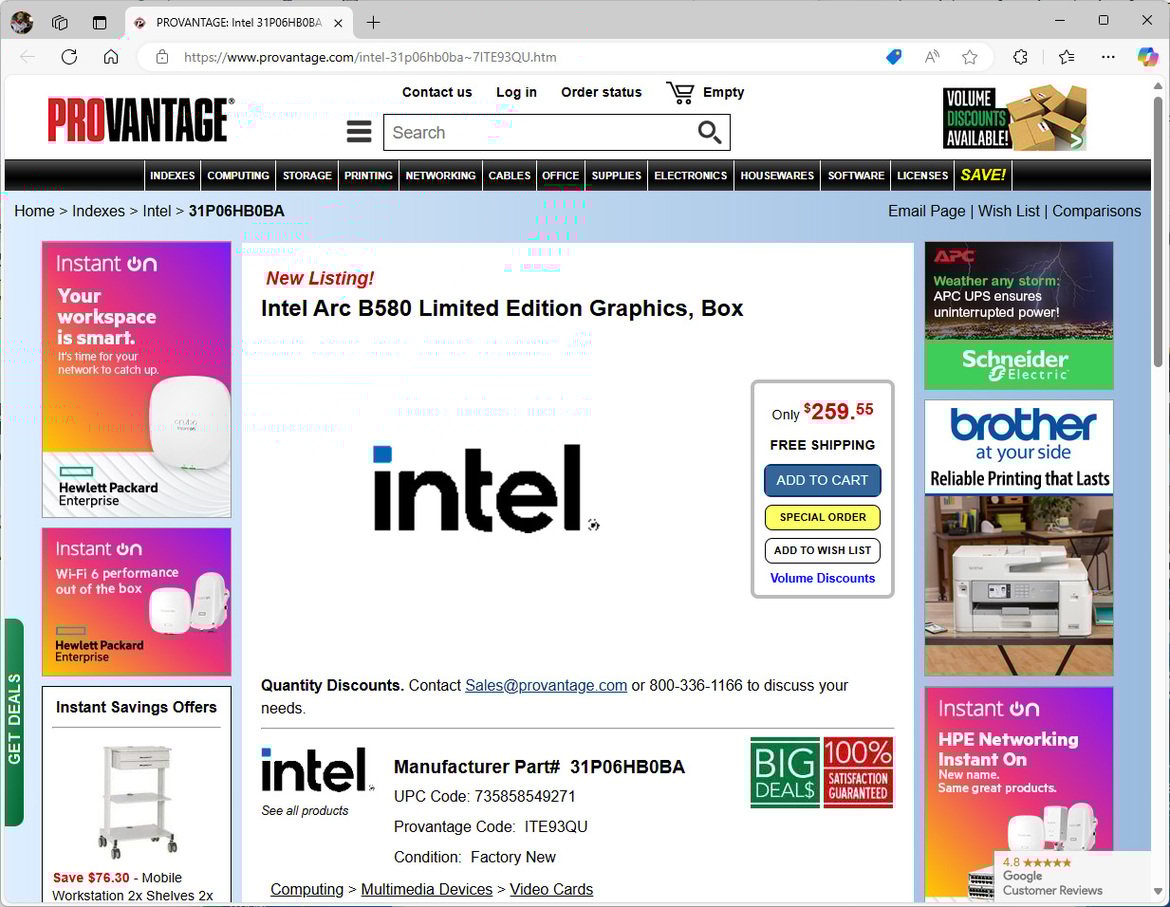This screenshot has width=1170, height=907.
Task: Click the SPECIAL ORDER button
Action: 822,517
